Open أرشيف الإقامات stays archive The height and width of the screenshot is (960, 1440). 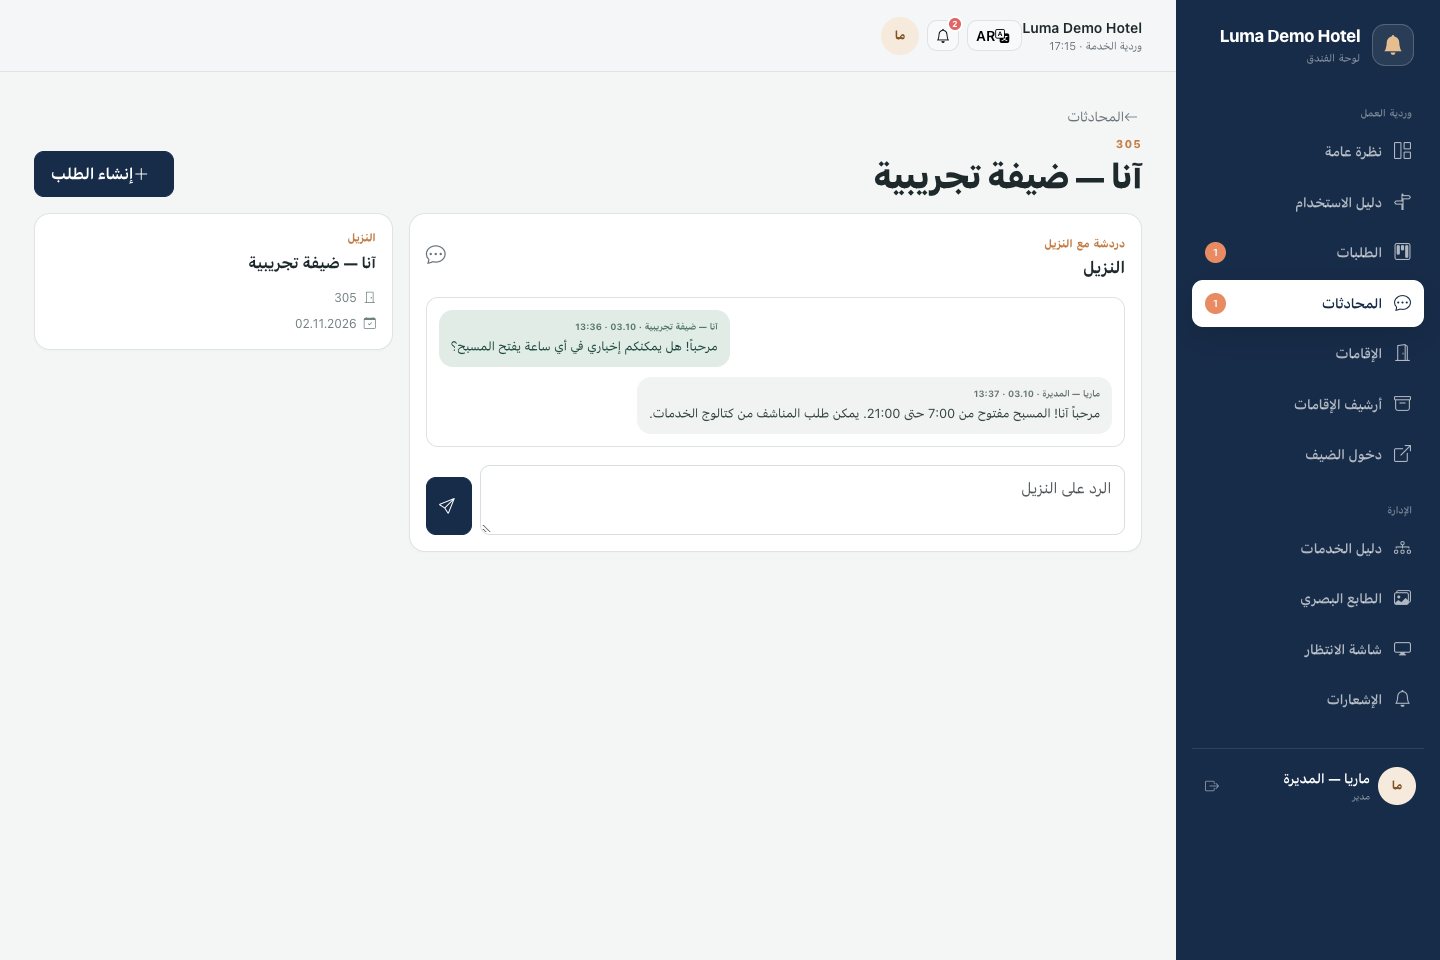pos(1307,404)
